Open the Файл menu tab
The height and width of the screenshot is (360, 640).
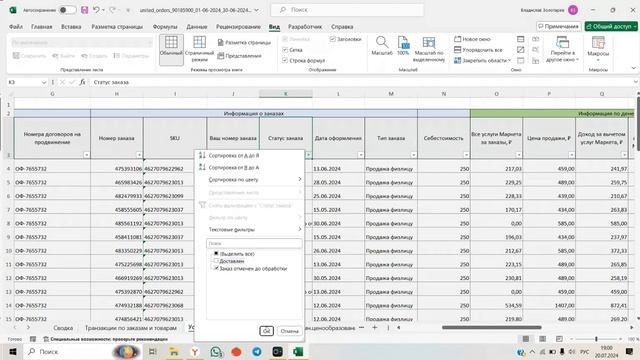coord(16,27)
